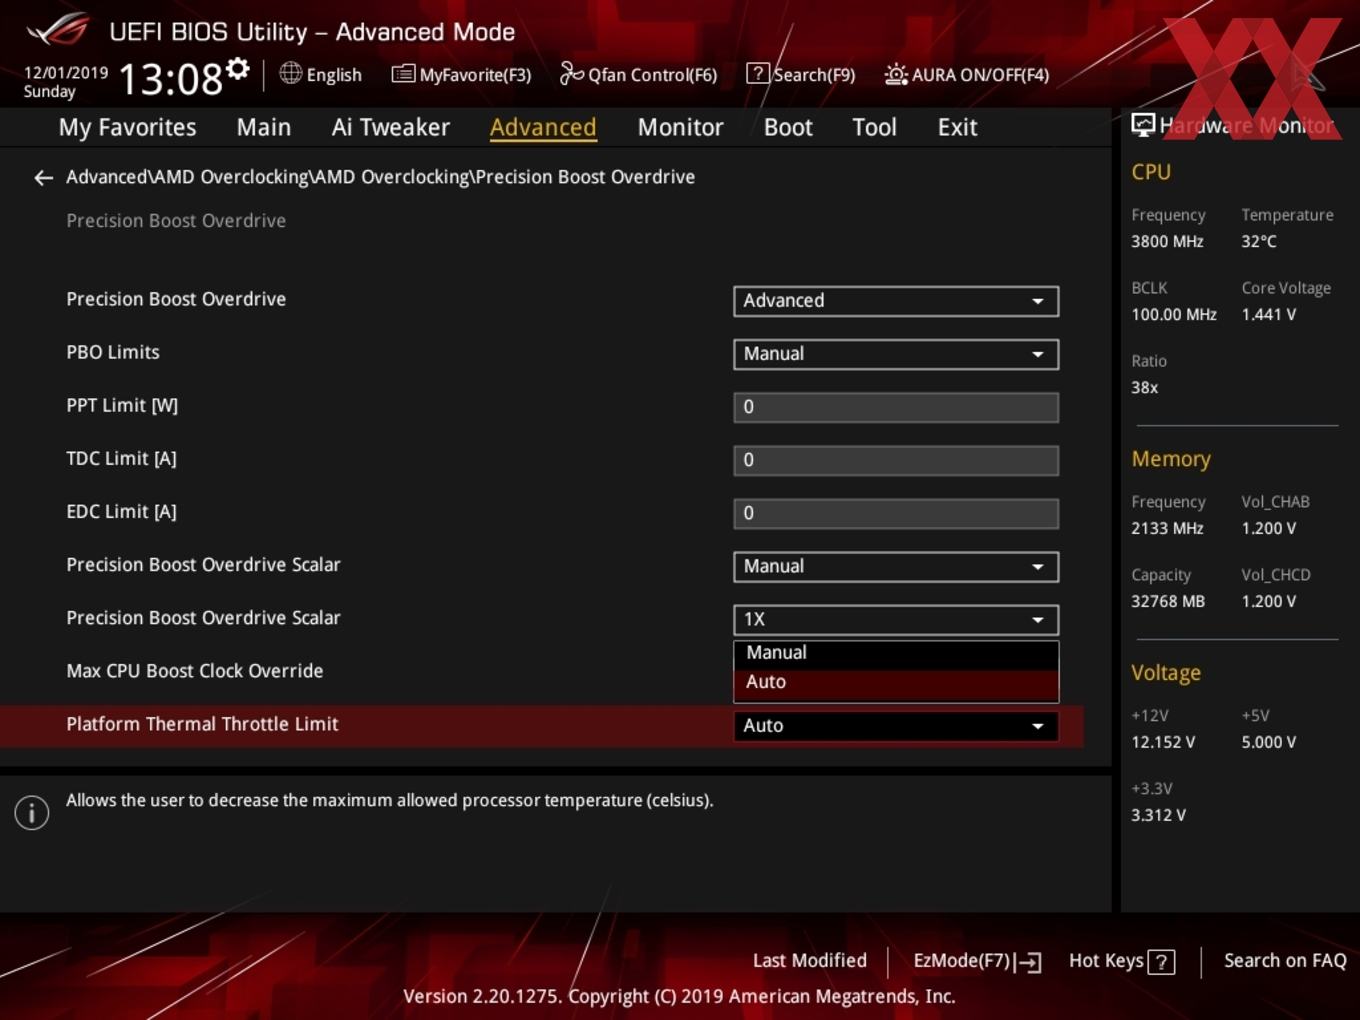1360x1020 pixels.
Task: Switch to the Monitor tab
Action: coord(680,128)
